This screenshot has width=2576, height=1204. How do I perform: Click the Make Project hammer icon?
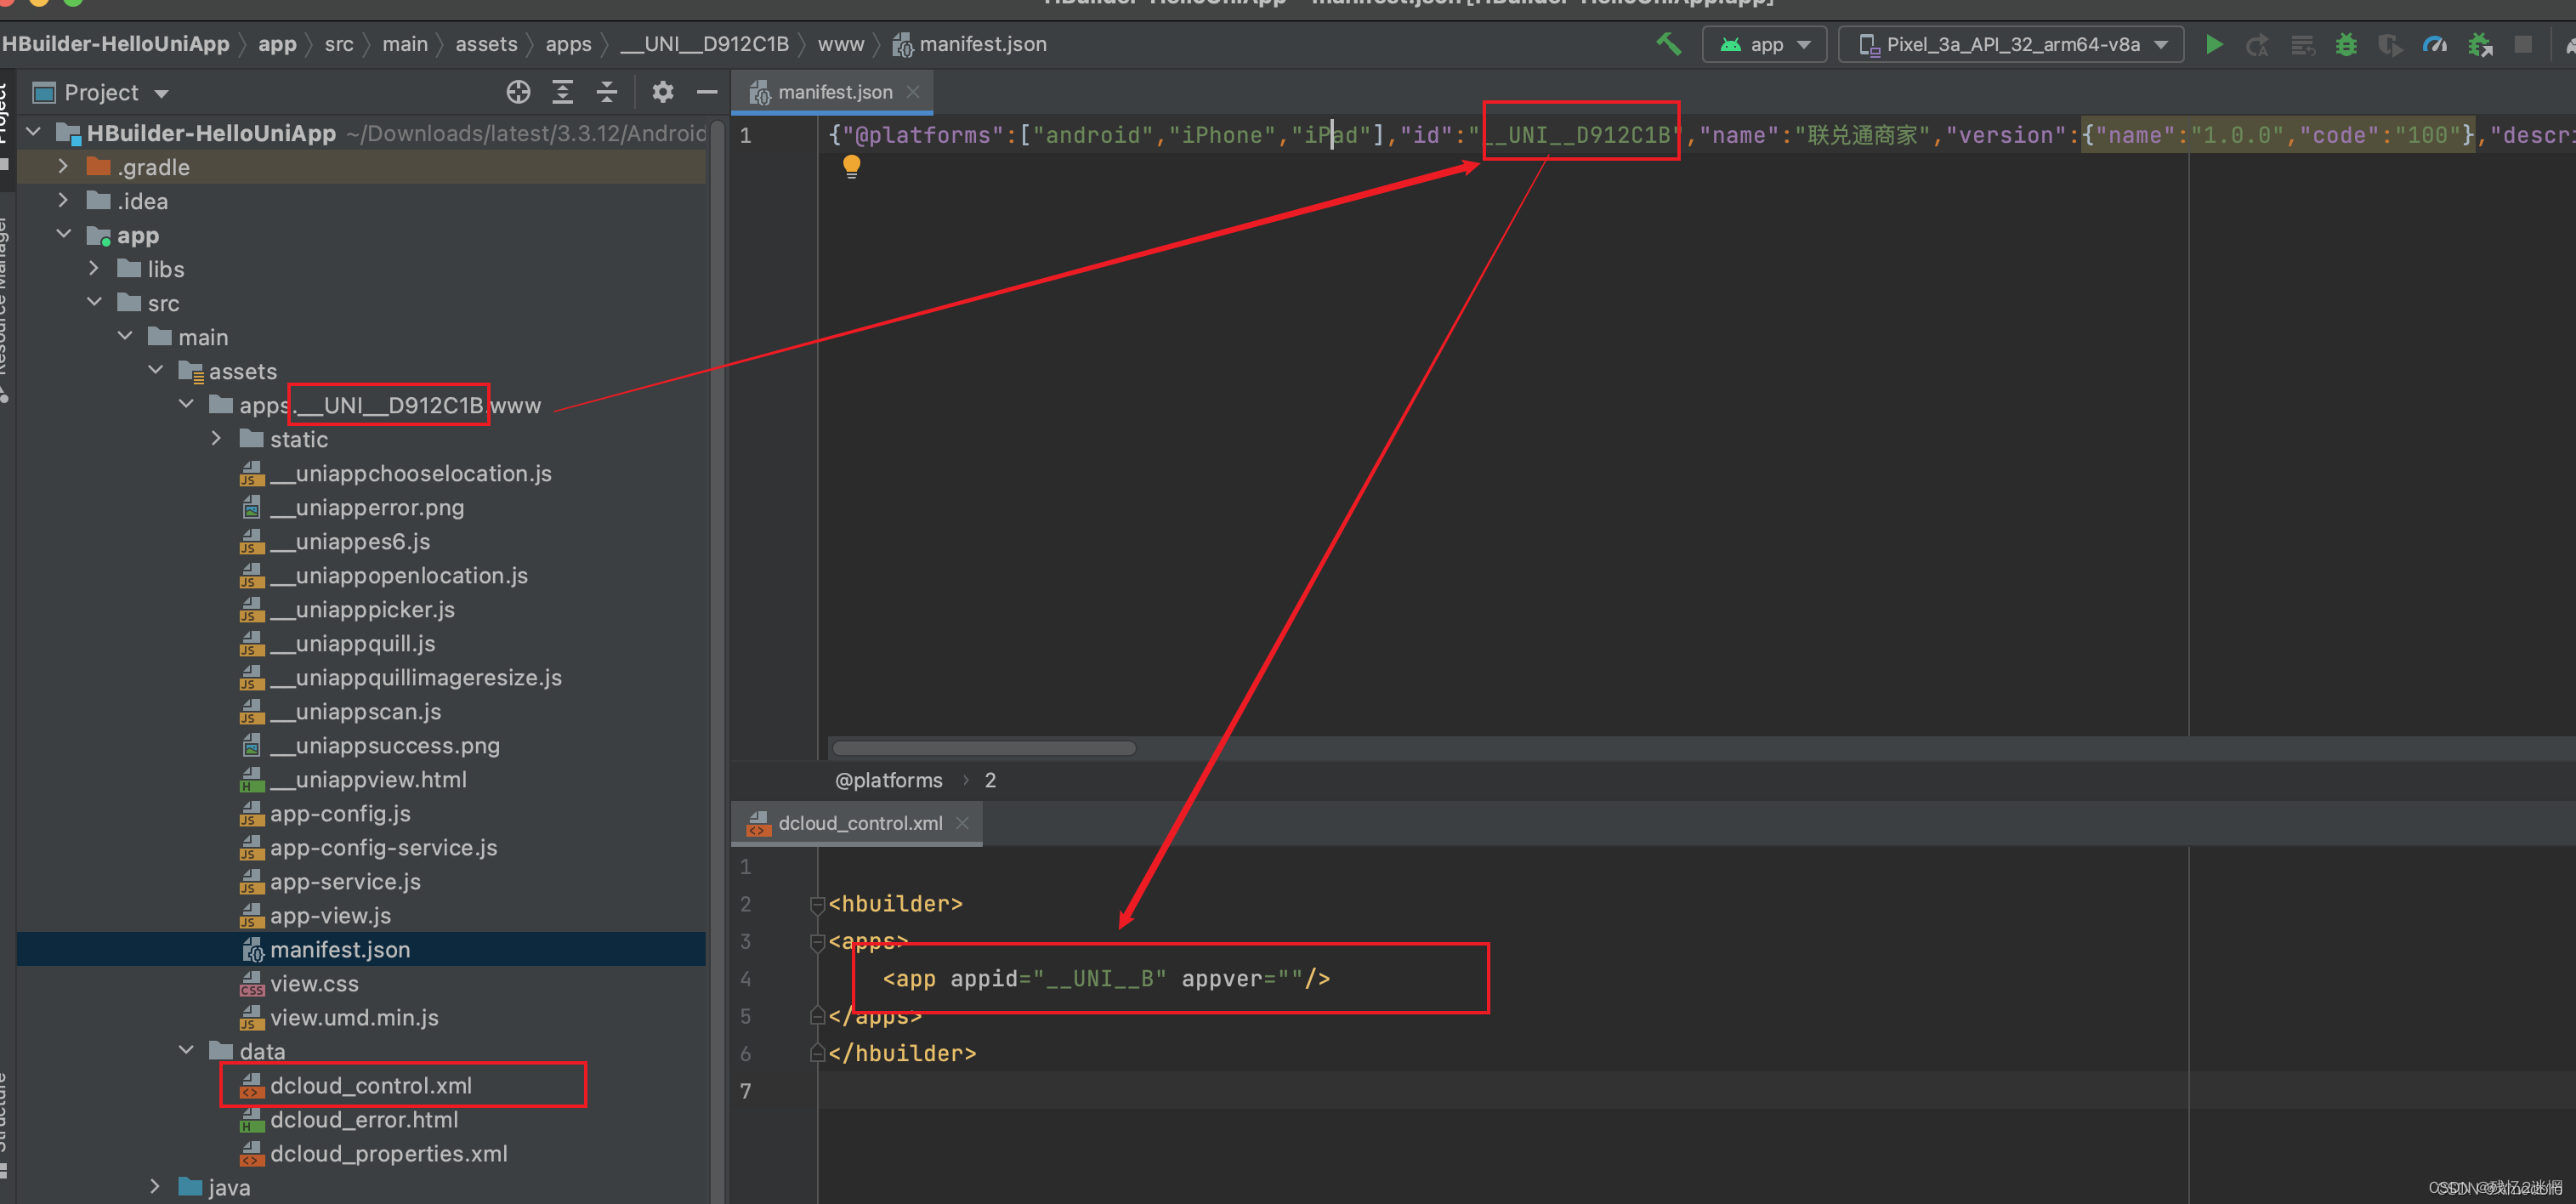click(1668, 44)
